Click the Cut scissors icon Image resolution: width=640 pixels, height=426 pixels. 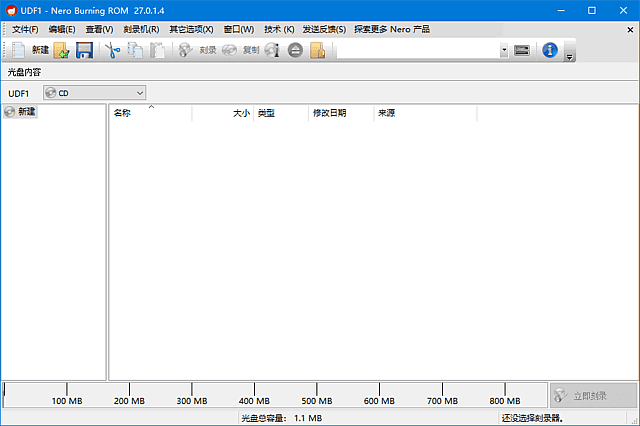[112, 50]
